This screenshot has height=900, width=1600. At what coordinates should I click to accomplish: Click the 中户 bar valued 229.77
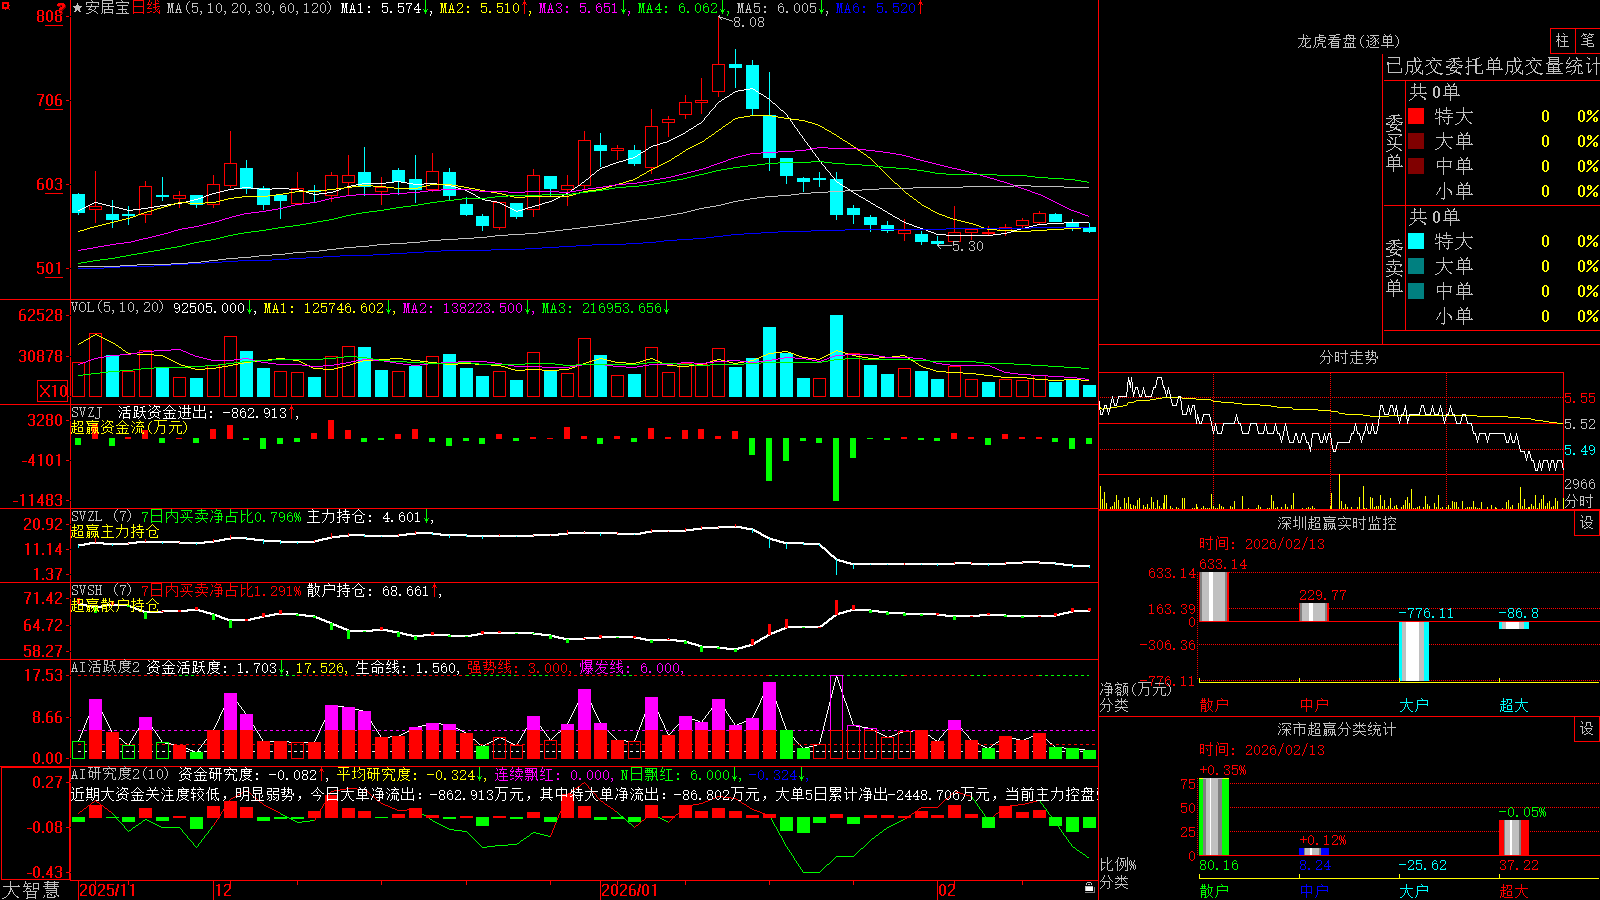pos(1314,612)
